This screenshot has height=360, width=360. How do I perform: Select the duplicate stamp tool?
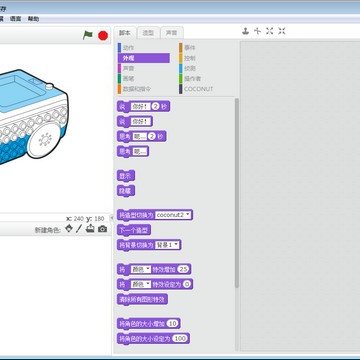coord(245,31)
